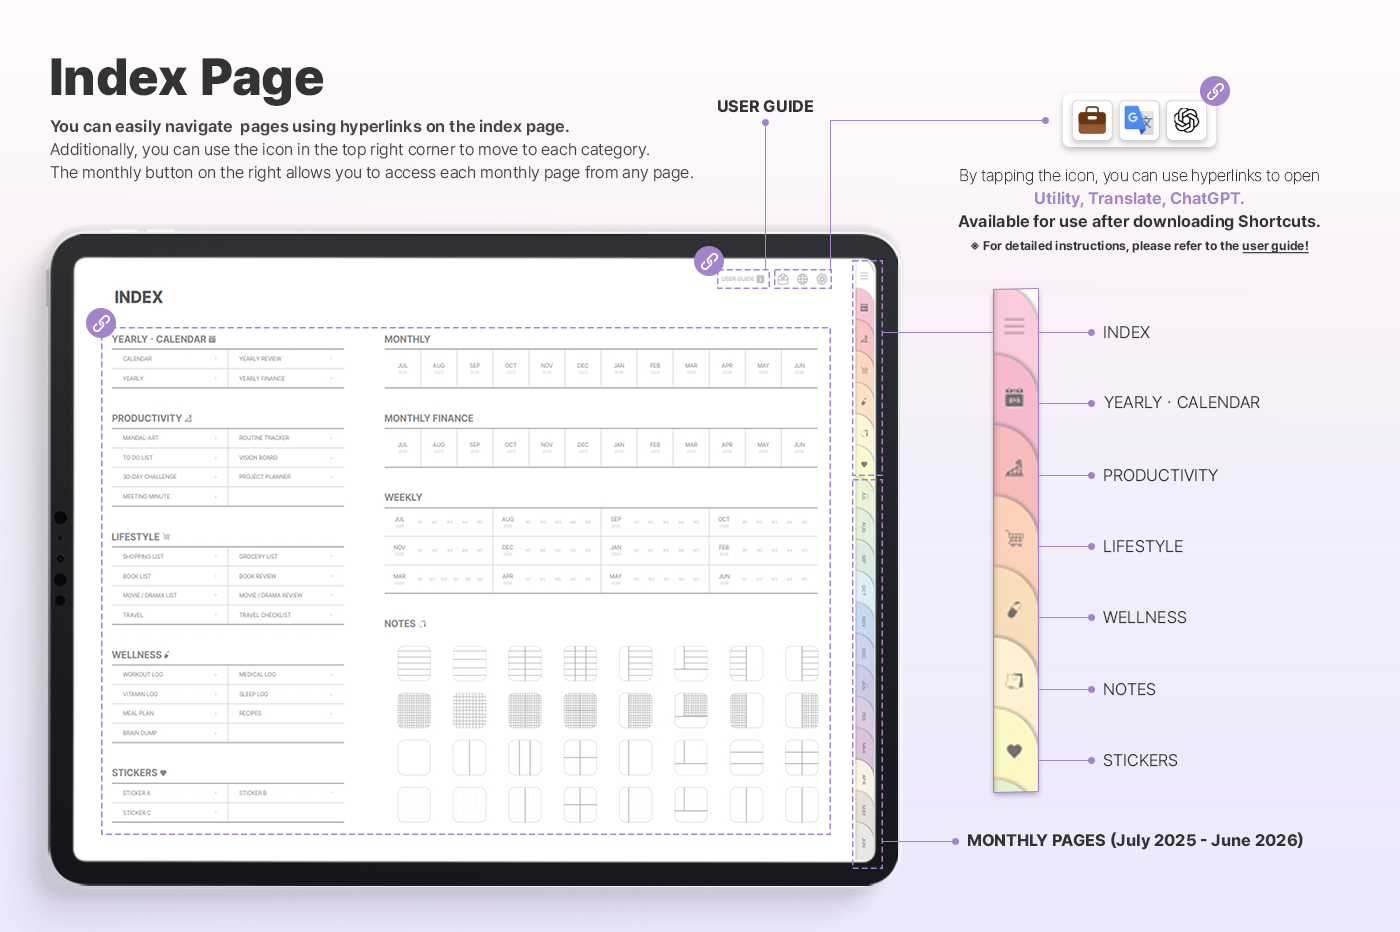Switch to the OCT monthly side tab
The image size is (1400, 932).
(864, 590)
